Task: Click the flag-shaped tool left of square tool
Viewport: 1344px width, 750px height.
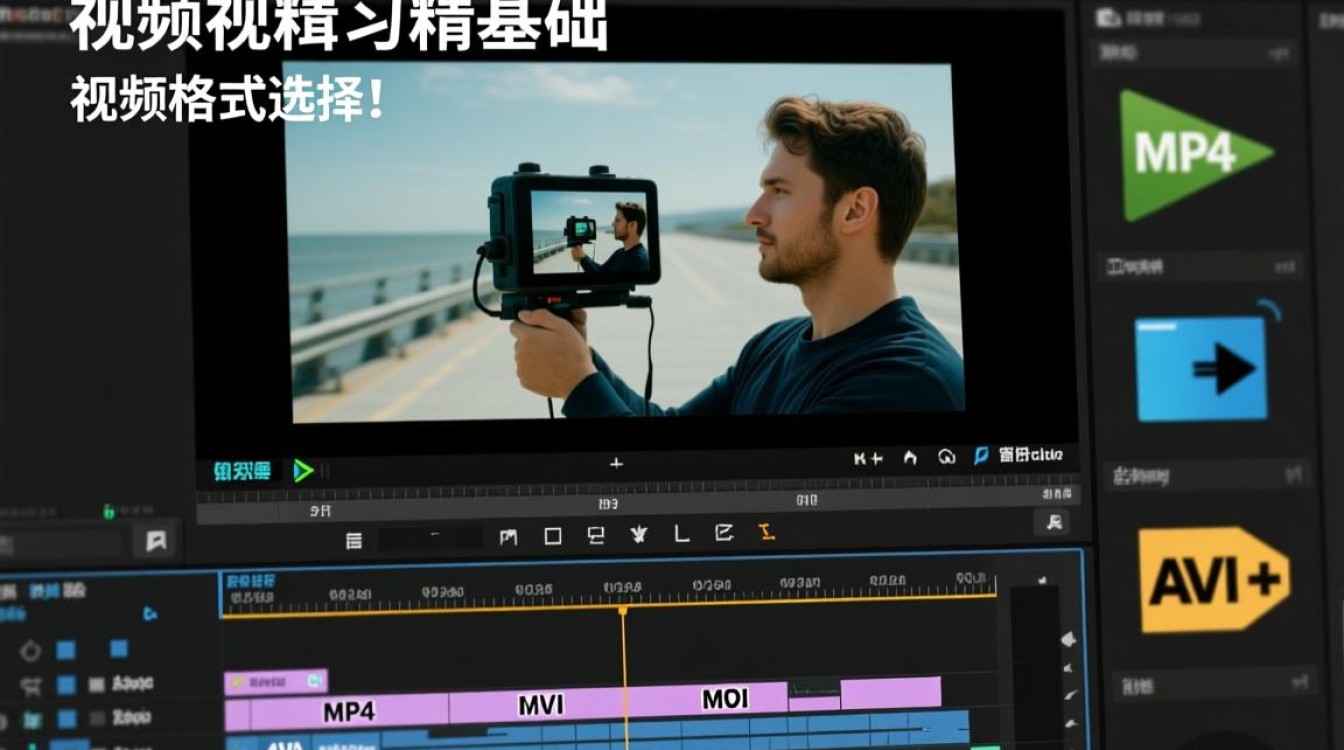Action: point(509,538)
